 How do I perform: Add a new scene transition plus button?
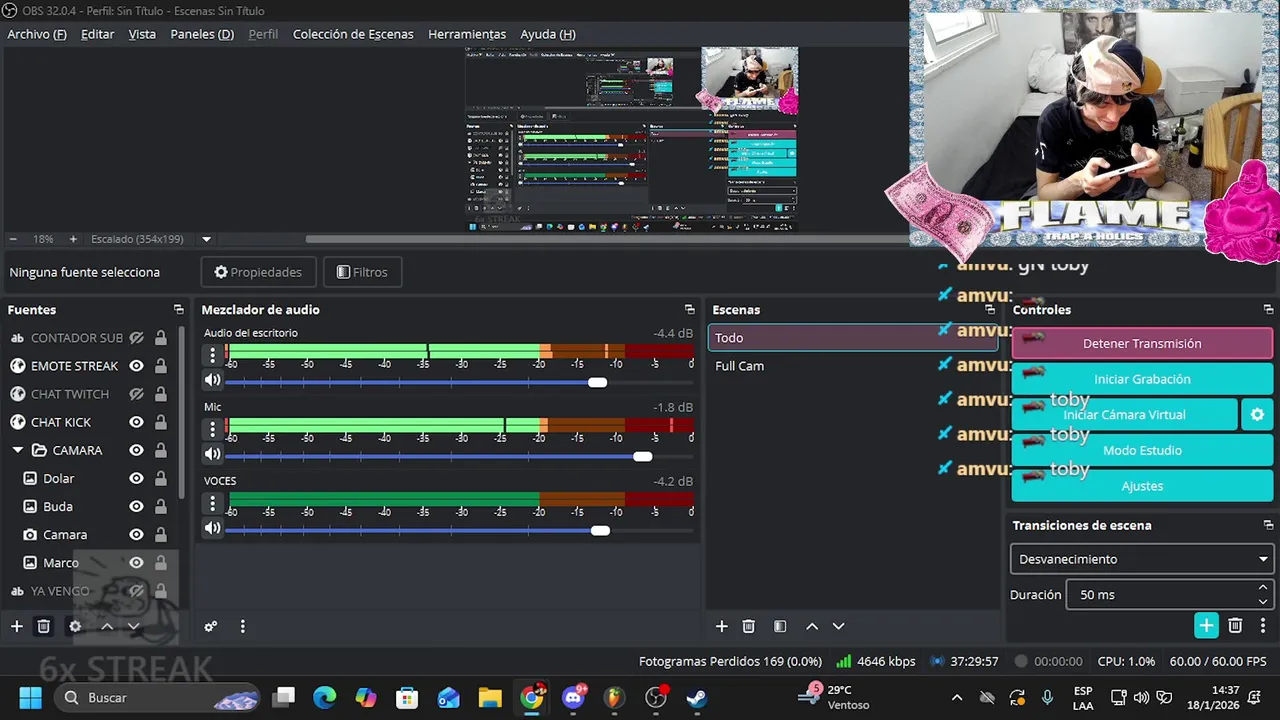point(1206,625)
